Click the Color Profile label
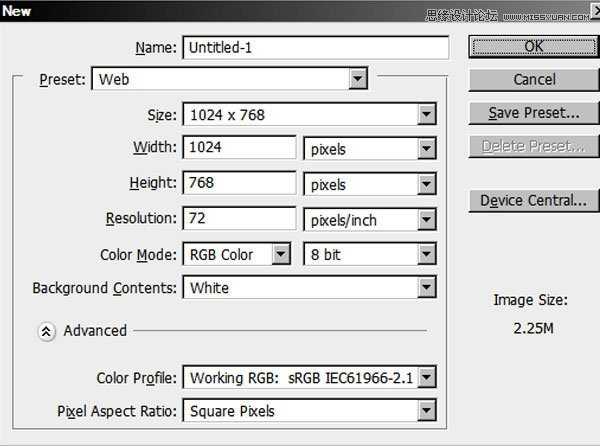This screenshot has height=447, width=600. pyautogui.click(x=137, y=378)
